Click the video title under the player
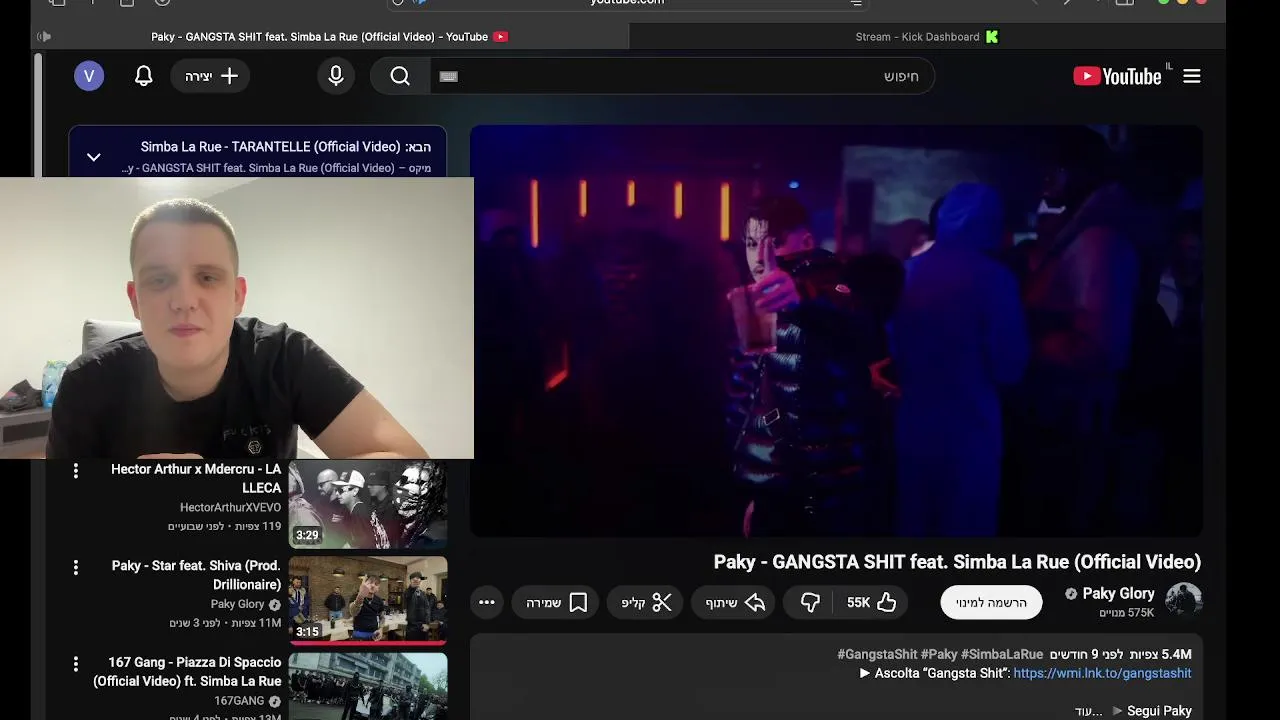1280x720 pixels. 957,562
